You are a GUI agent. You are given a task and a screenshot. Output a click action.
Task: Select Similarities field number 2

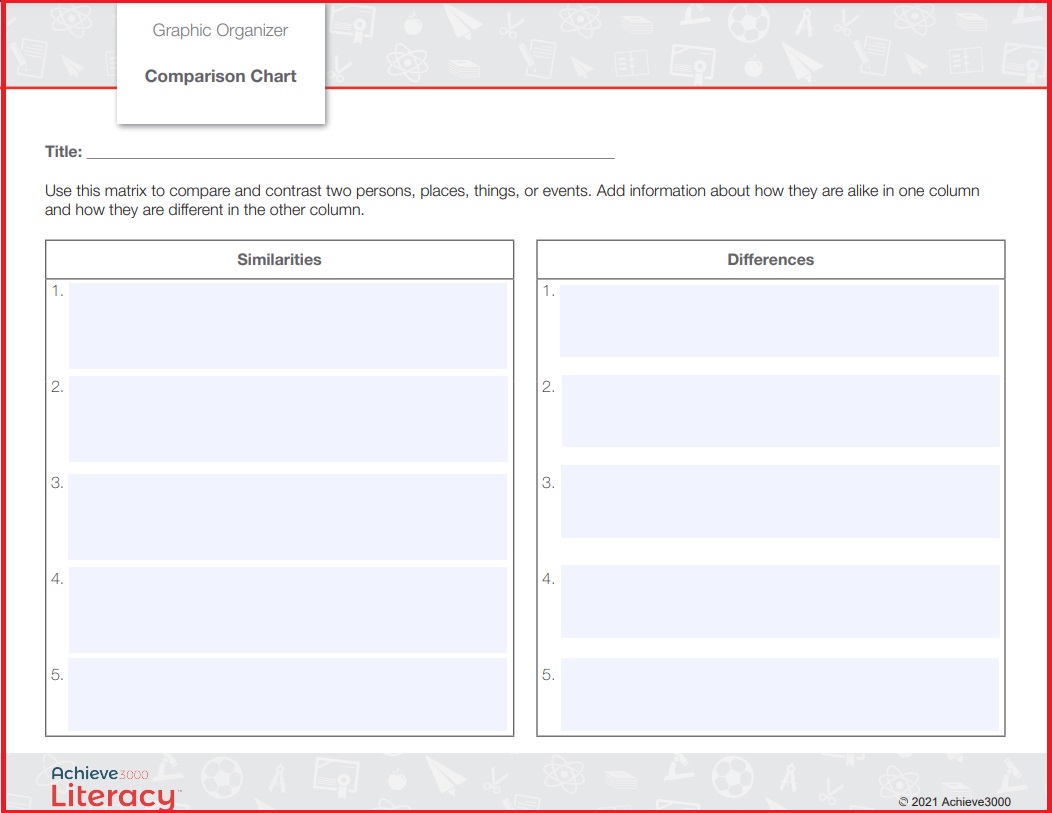point(288,419)
